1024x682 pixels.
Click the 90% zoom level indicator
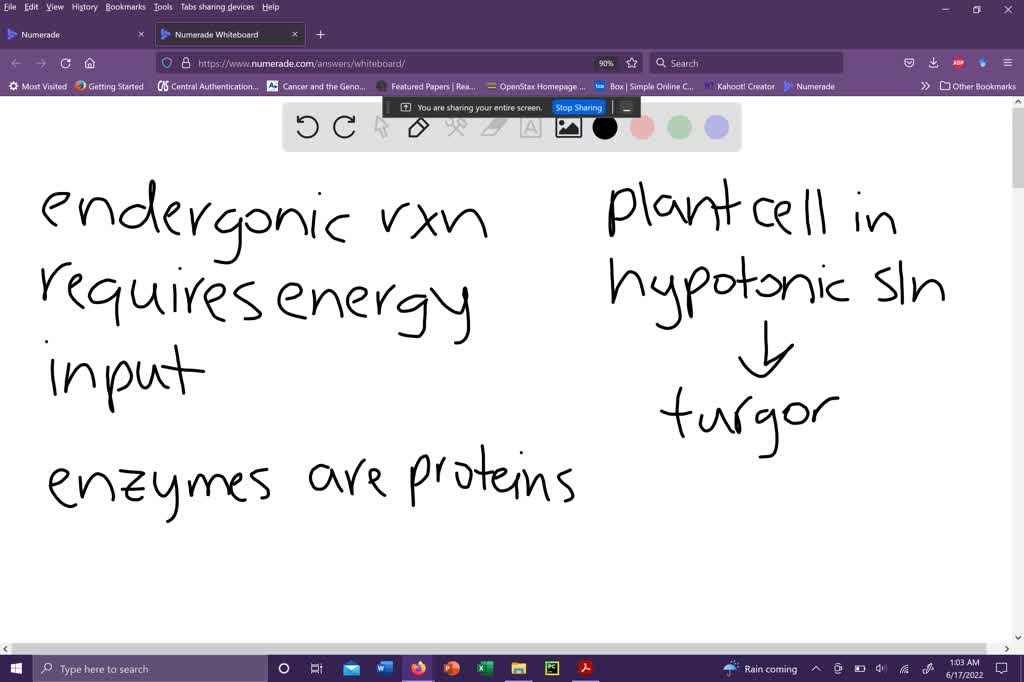pyautogui.click(x=606, y=63)
